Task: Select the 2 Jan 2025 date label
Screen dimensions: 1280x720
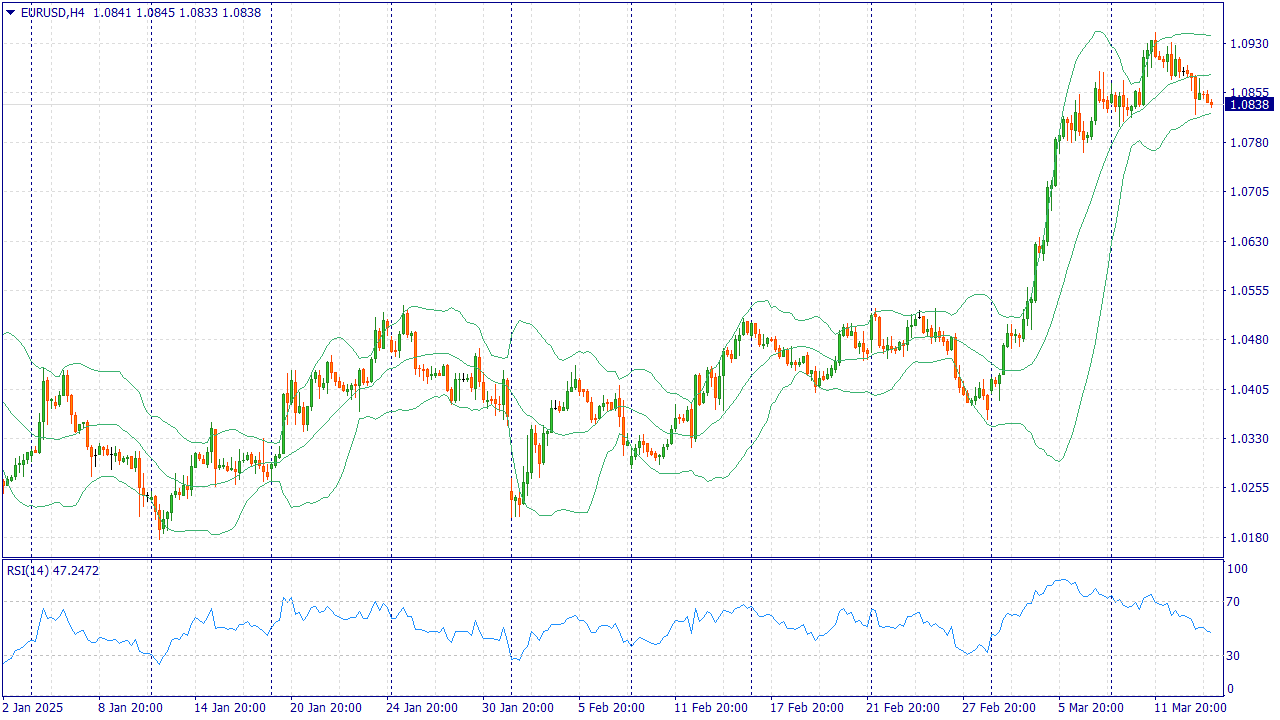Action: point(33,708)
